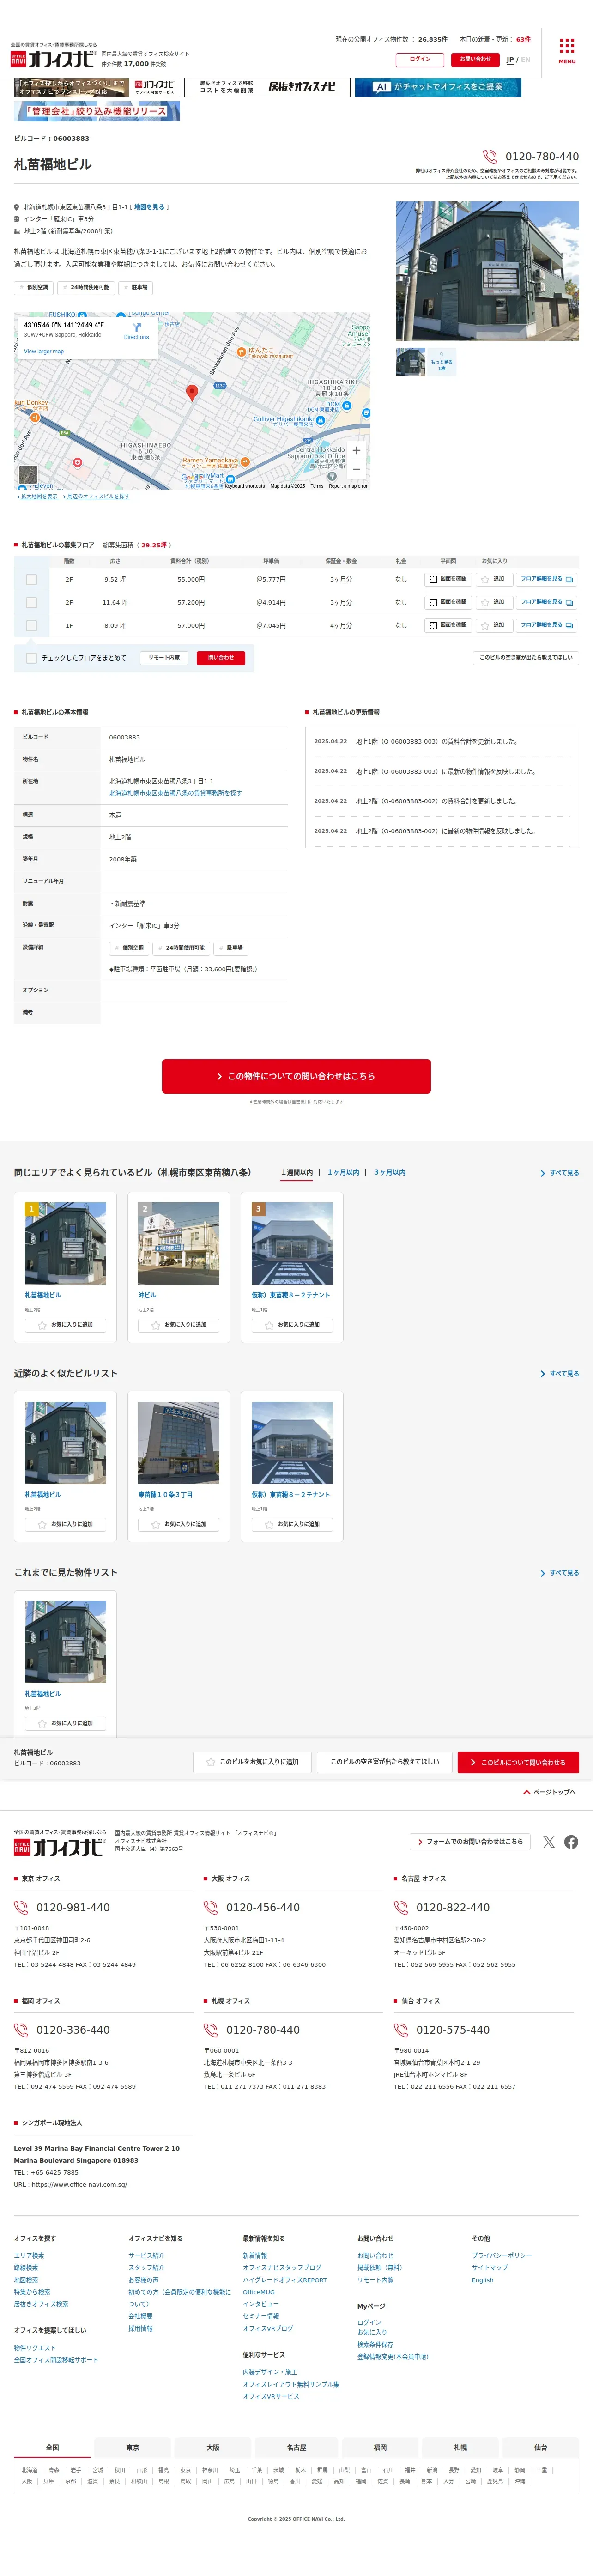Select the 東京 region tab at bottom
Screen dimensions: 593x2576
pyautogui.click(x=133, y=2447)
